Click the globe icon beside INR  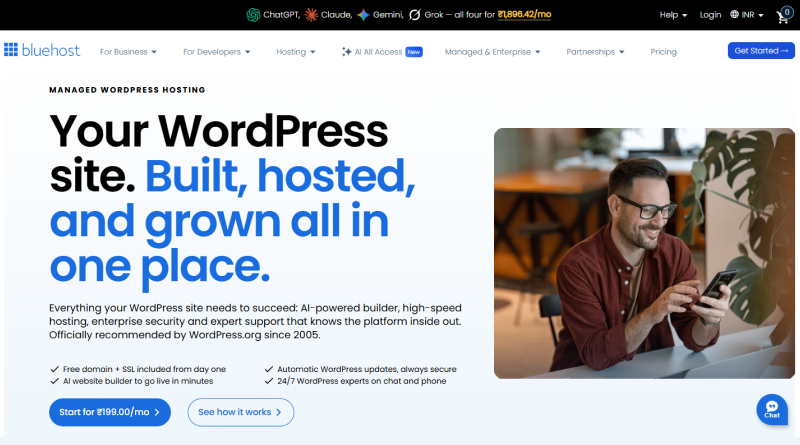[x=734, y=14]
